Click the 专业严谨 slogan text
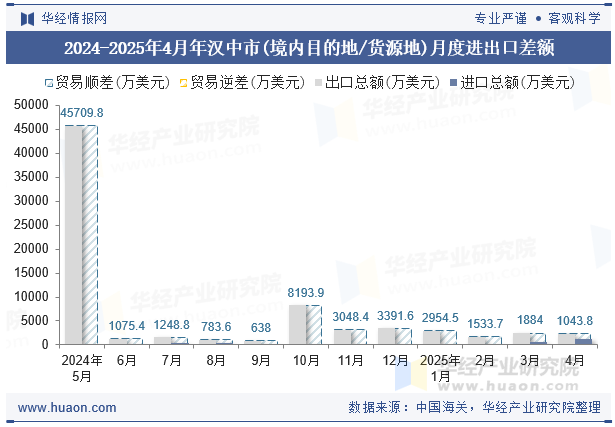Viewport: 615px width, 427px height. (501, 18)
